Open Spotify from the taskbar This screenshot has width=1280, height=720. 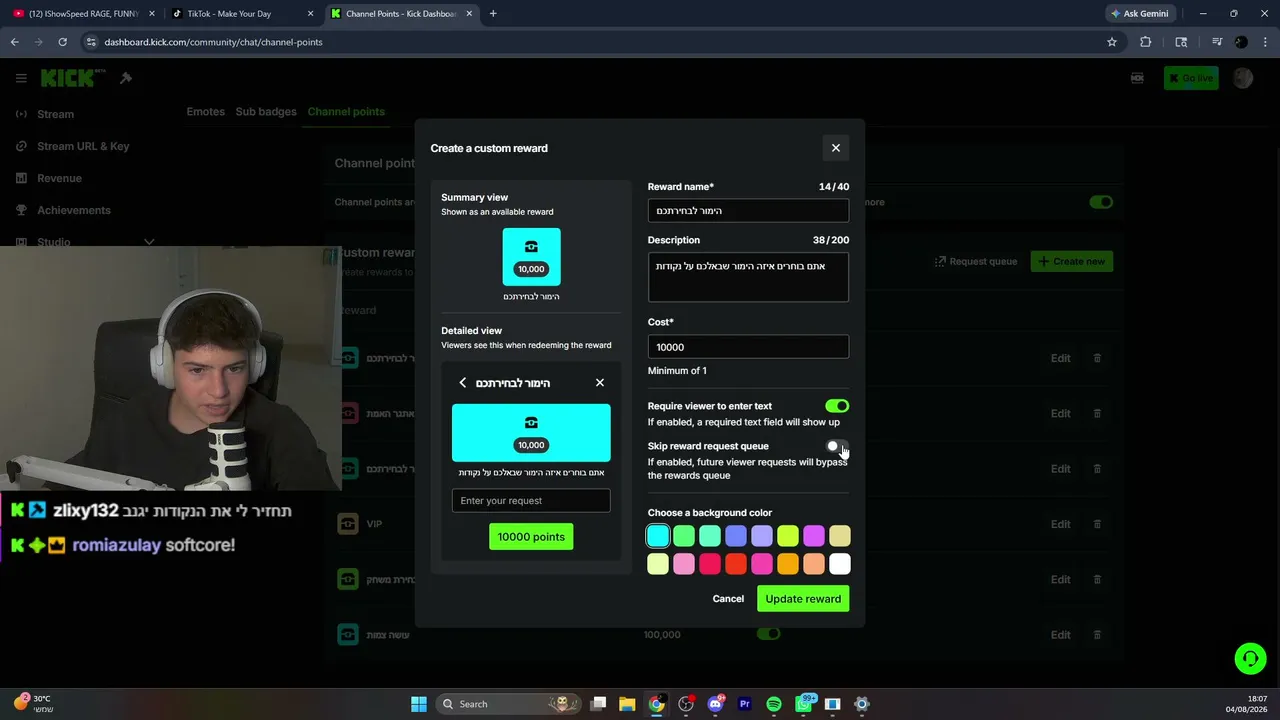click(774, 704)
